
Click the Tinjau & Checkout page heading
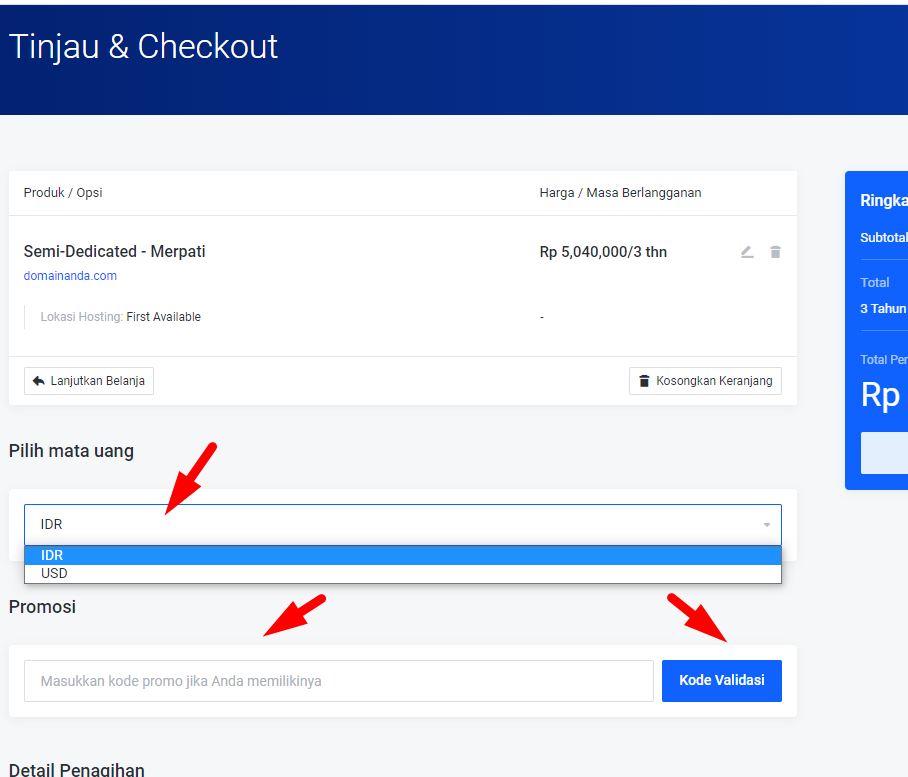(143, 47)
